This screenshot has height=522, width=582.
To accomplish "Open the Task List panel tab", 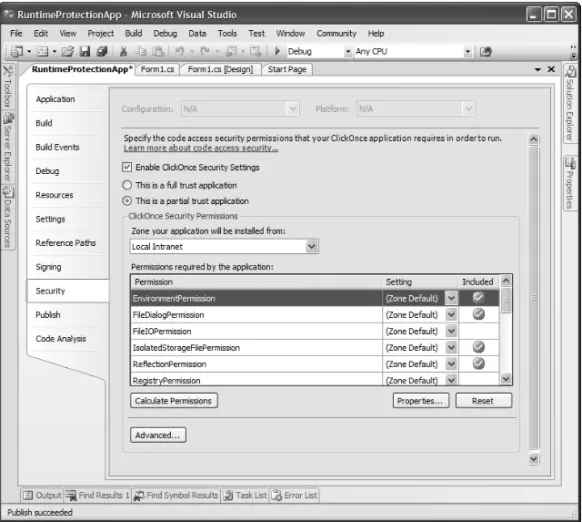I will 245,495.
